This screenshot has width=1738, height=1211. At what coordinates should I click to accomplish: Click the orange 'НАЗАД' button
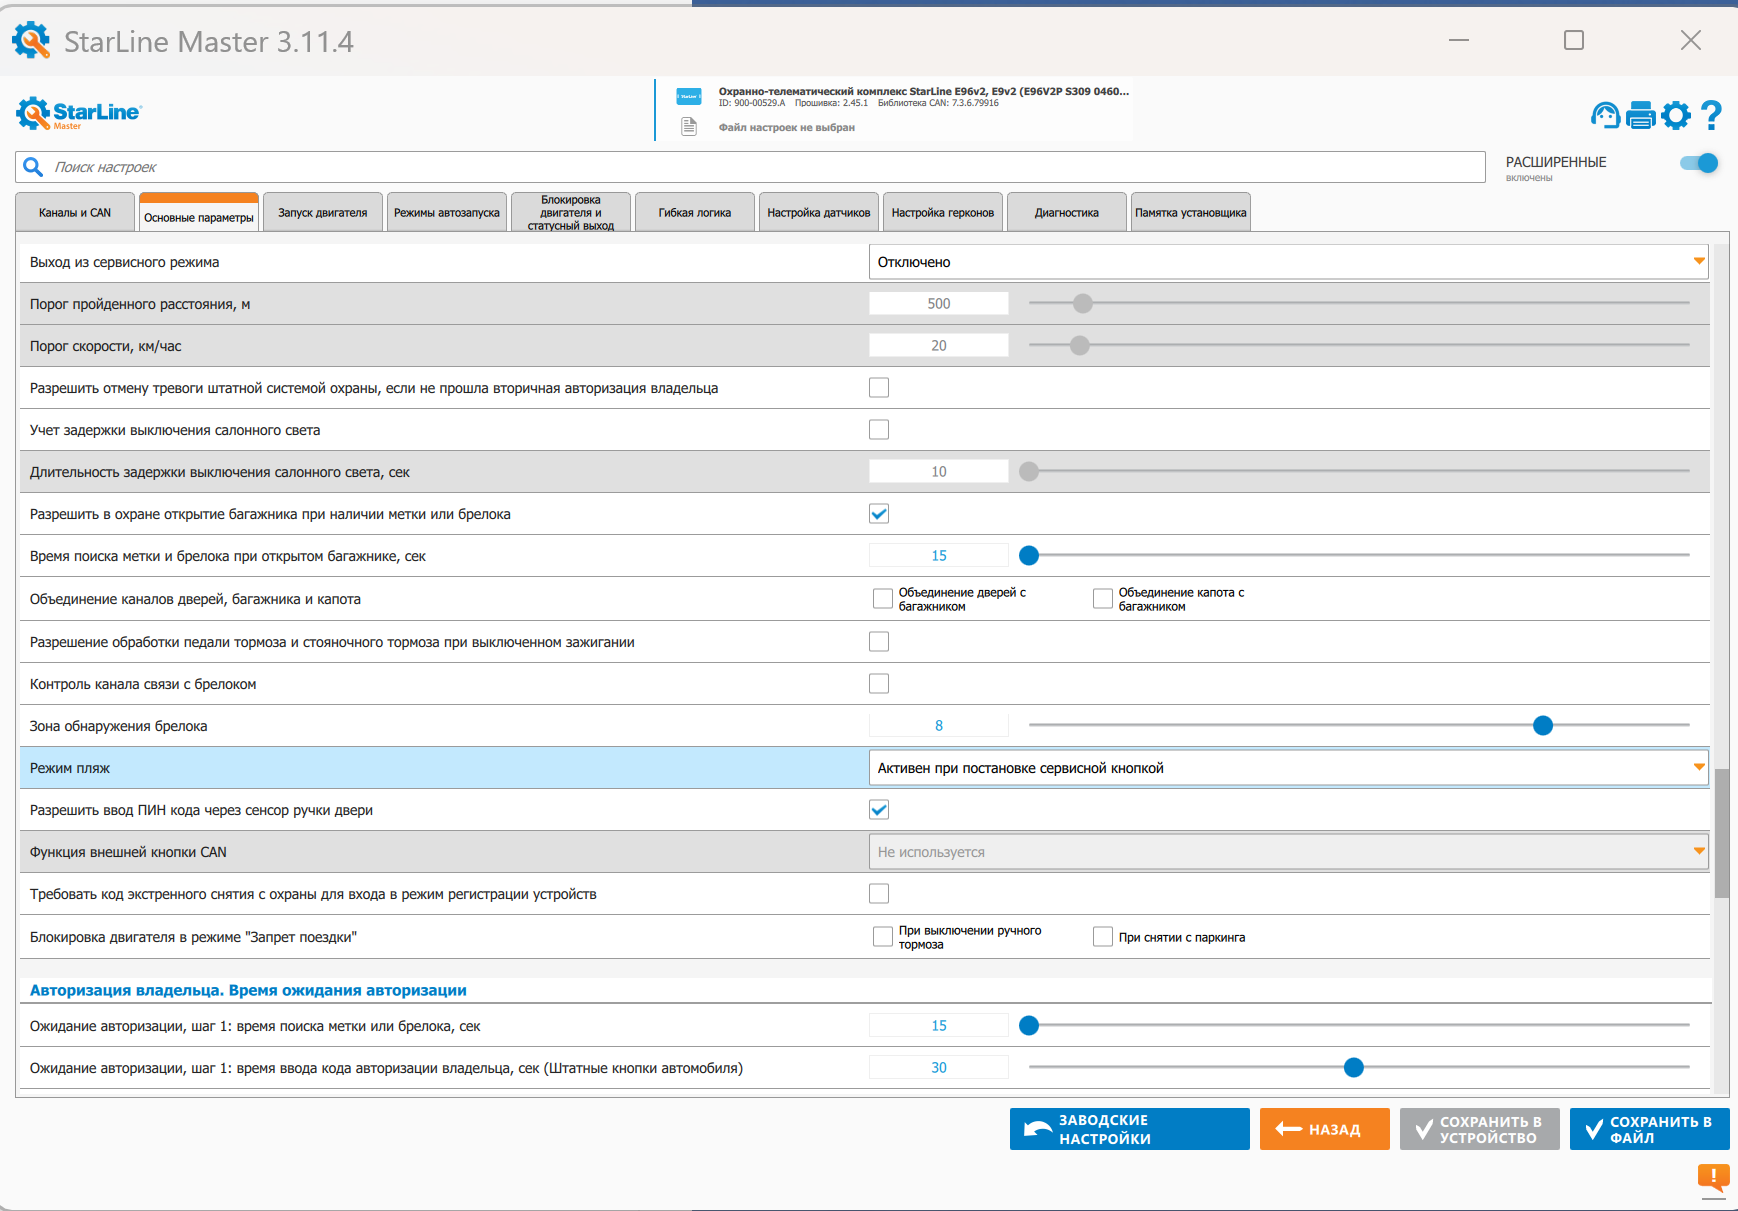coord(1325,1129)
